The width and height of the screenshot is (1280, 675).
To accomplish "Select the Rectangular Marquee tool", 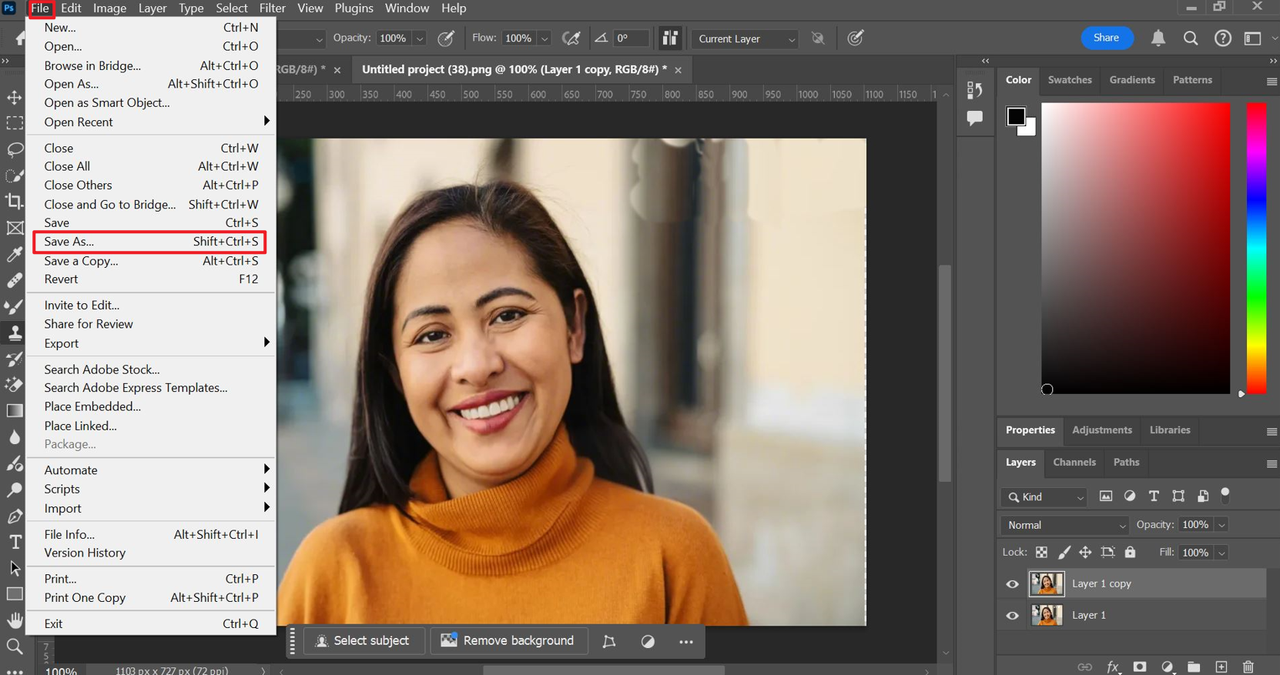I will (14, 123).
